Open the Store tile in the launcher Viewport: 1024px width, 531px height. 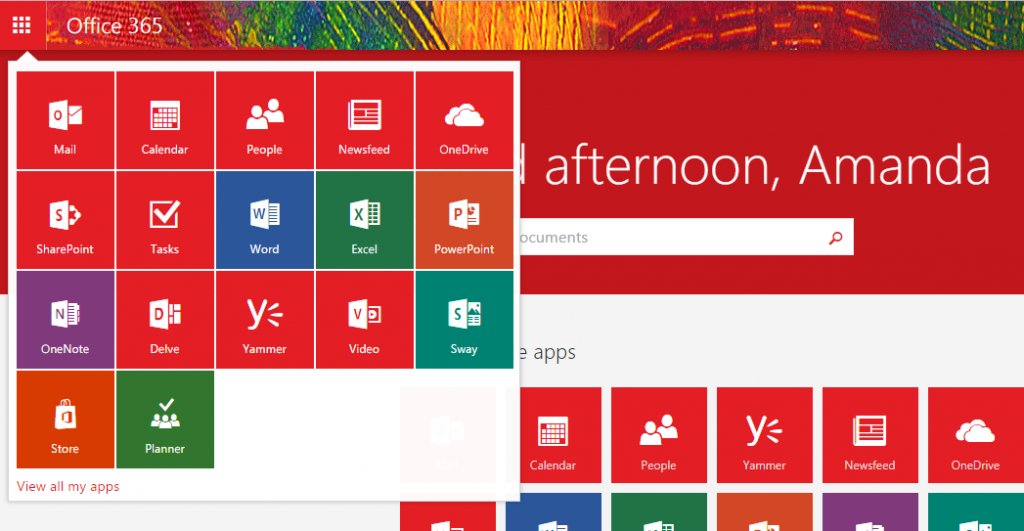(65, 420)
